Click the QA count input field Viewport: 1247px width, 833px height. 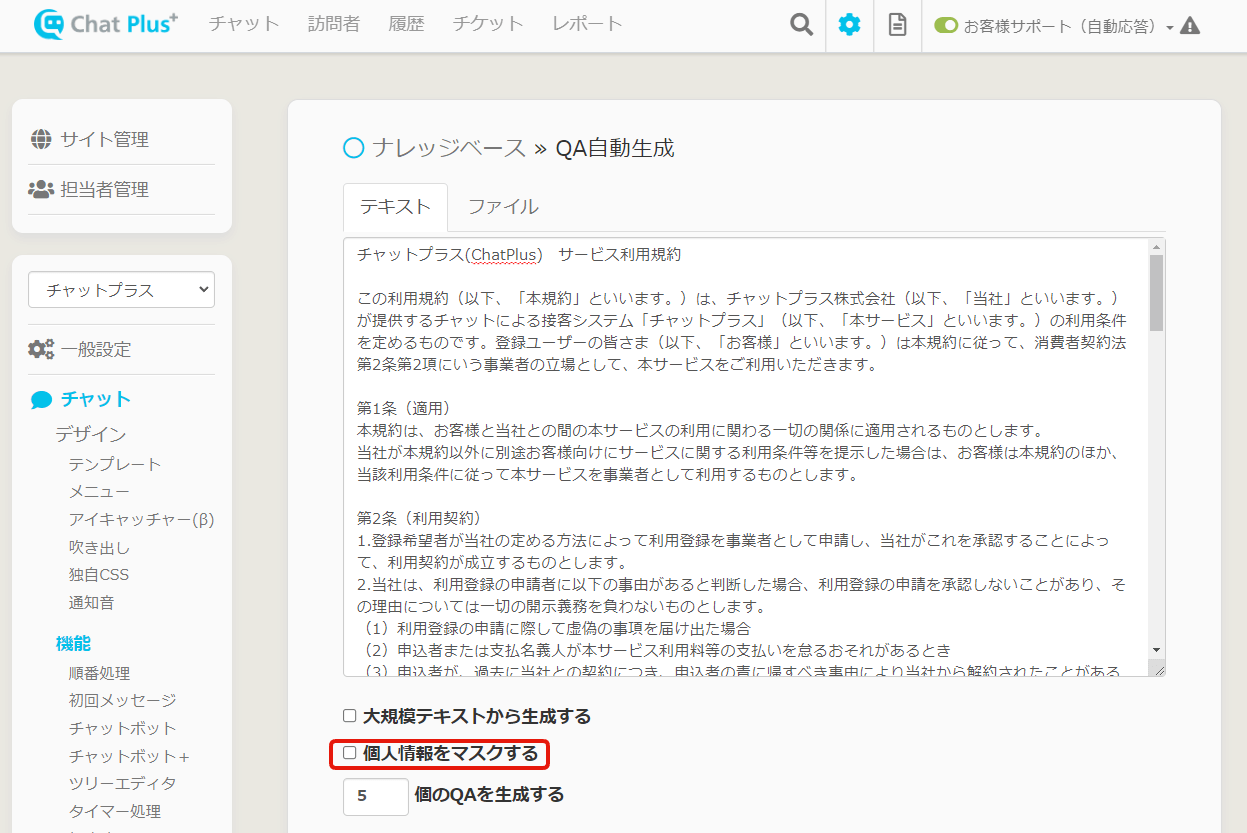pos(375,796)
